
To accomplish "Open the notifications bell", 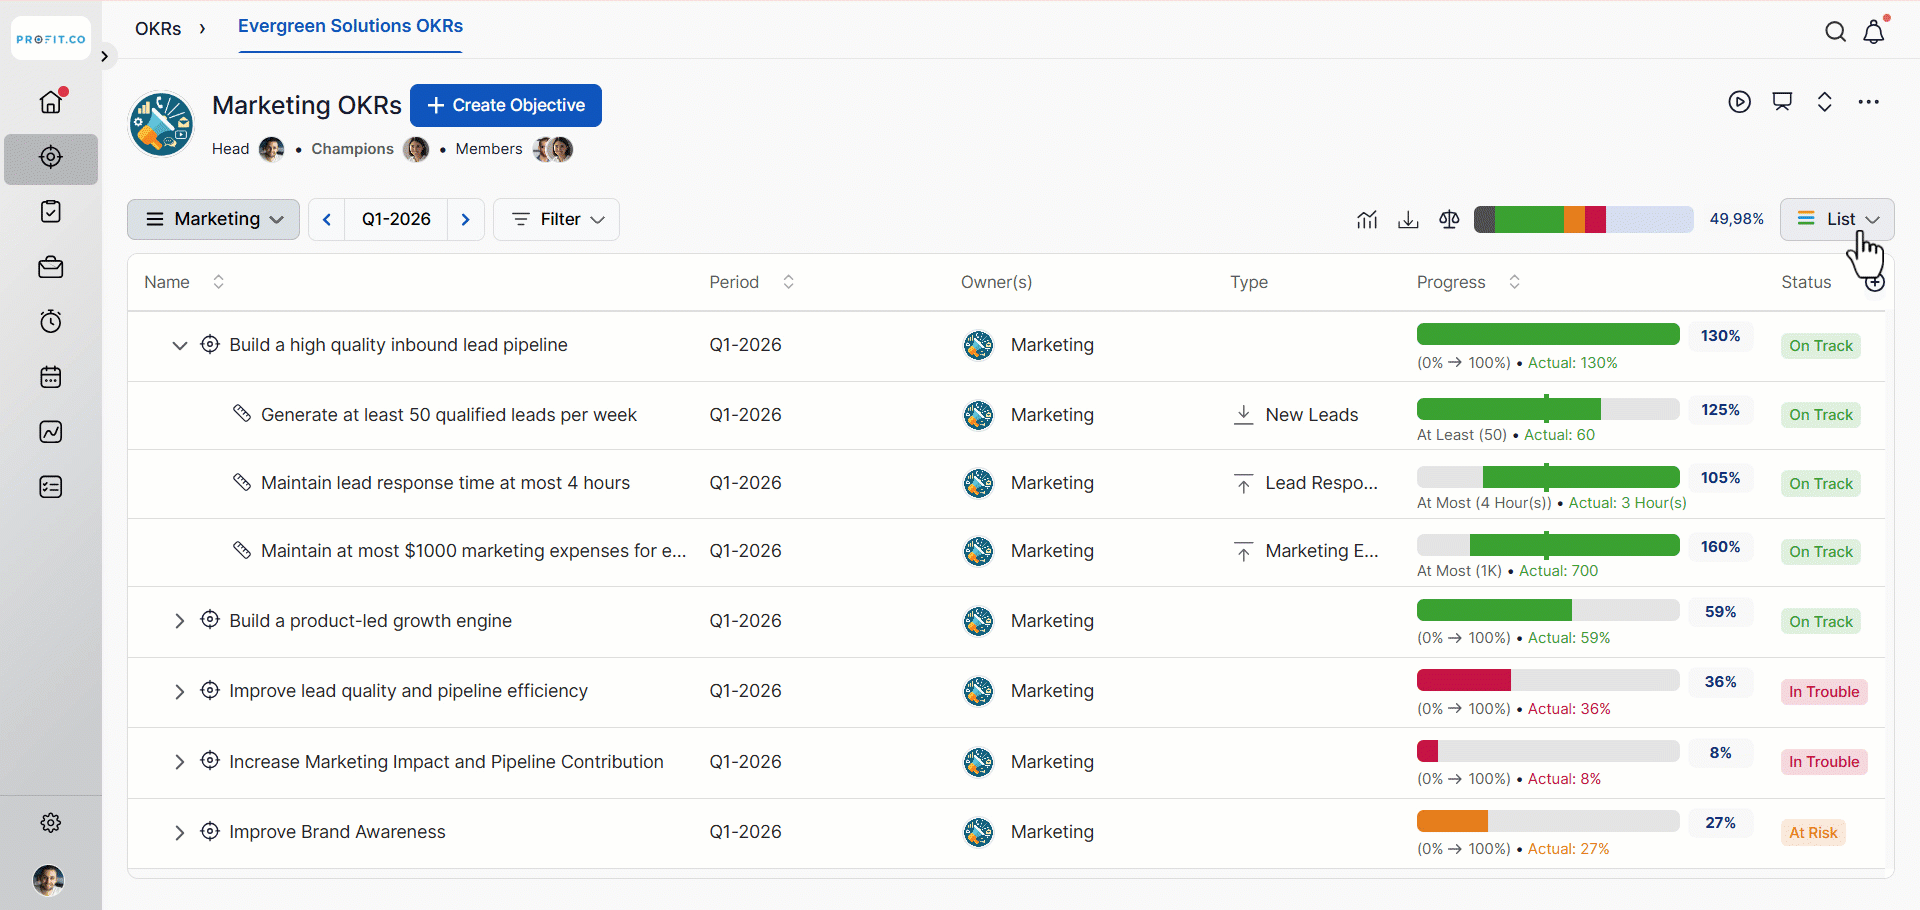I will point(1874,32).
